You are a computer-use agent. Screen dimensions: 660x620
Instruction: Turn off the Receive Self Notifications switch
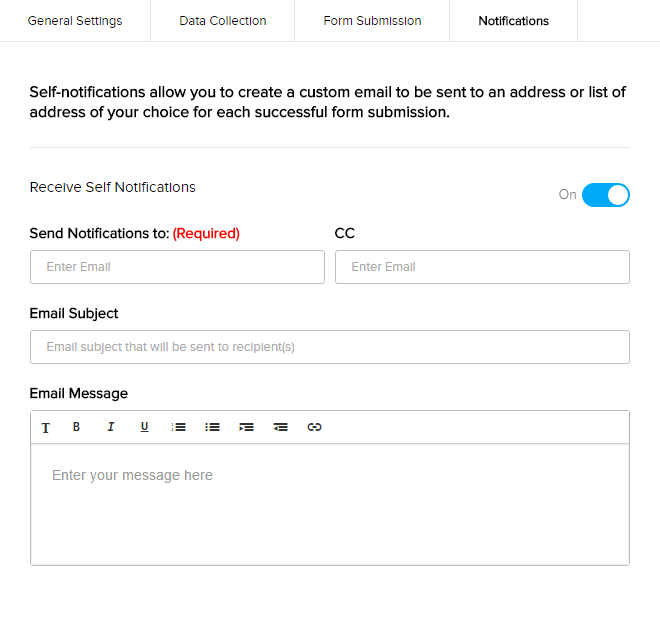point(605,195)
